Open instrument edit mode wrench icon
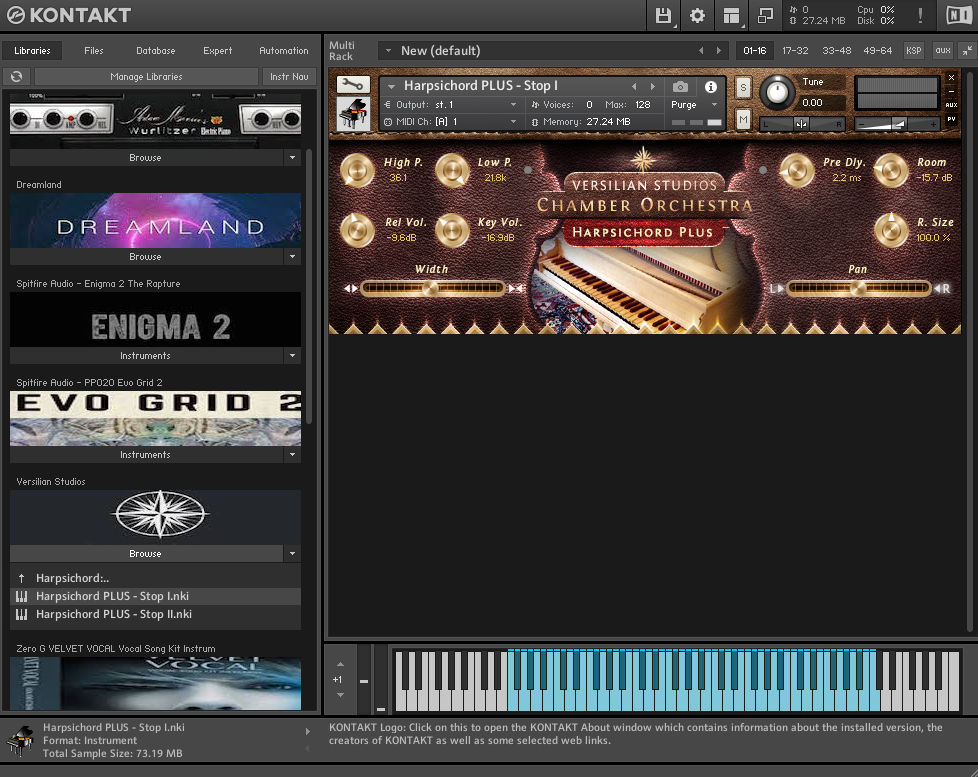The height and width of the screenshot is (777, 978). pos(353,84)
